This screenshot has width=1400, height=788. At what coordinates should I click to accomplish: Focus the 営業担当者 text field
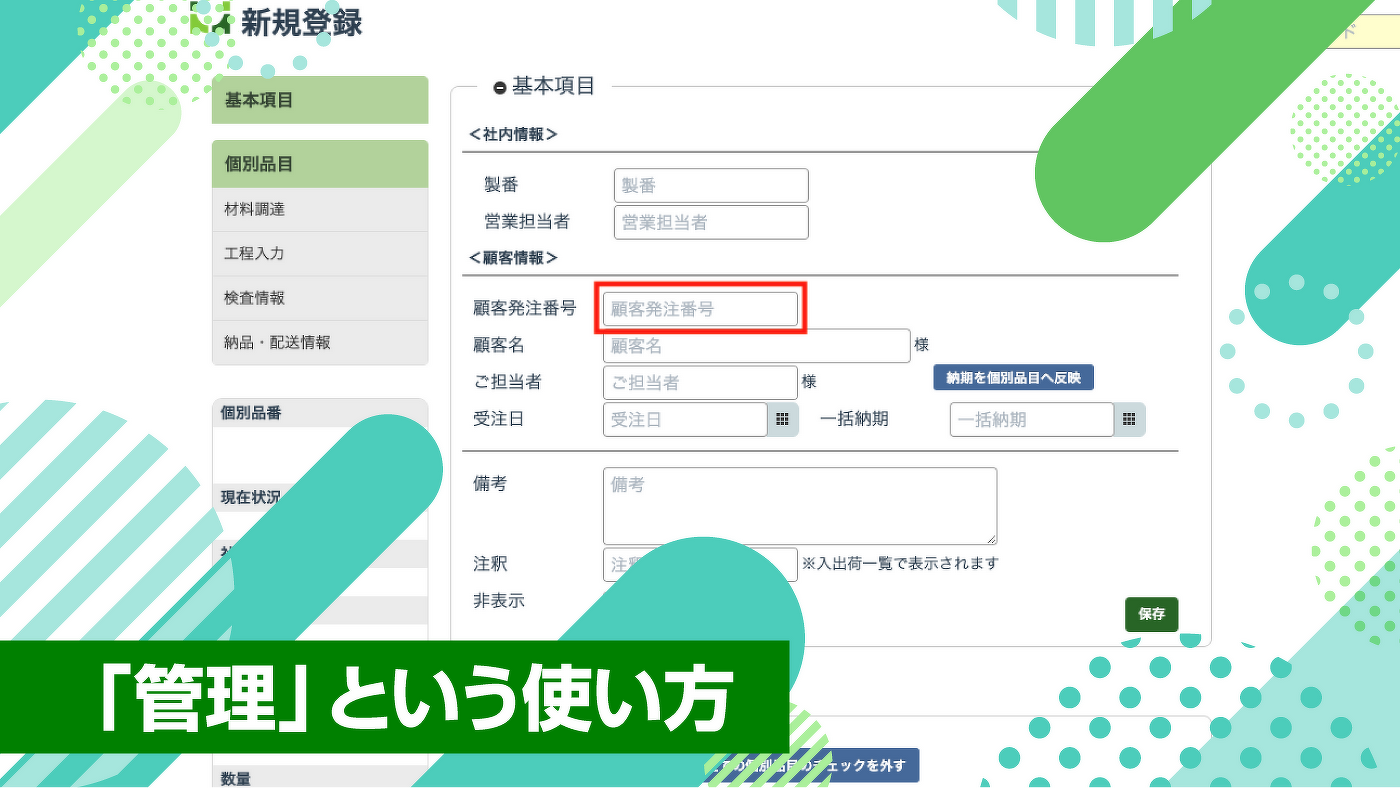point(710,223)
